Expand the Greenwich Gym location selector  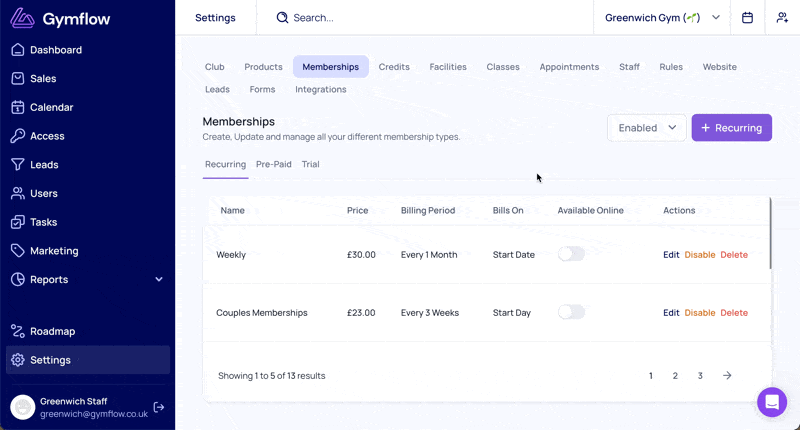(662, 18)
